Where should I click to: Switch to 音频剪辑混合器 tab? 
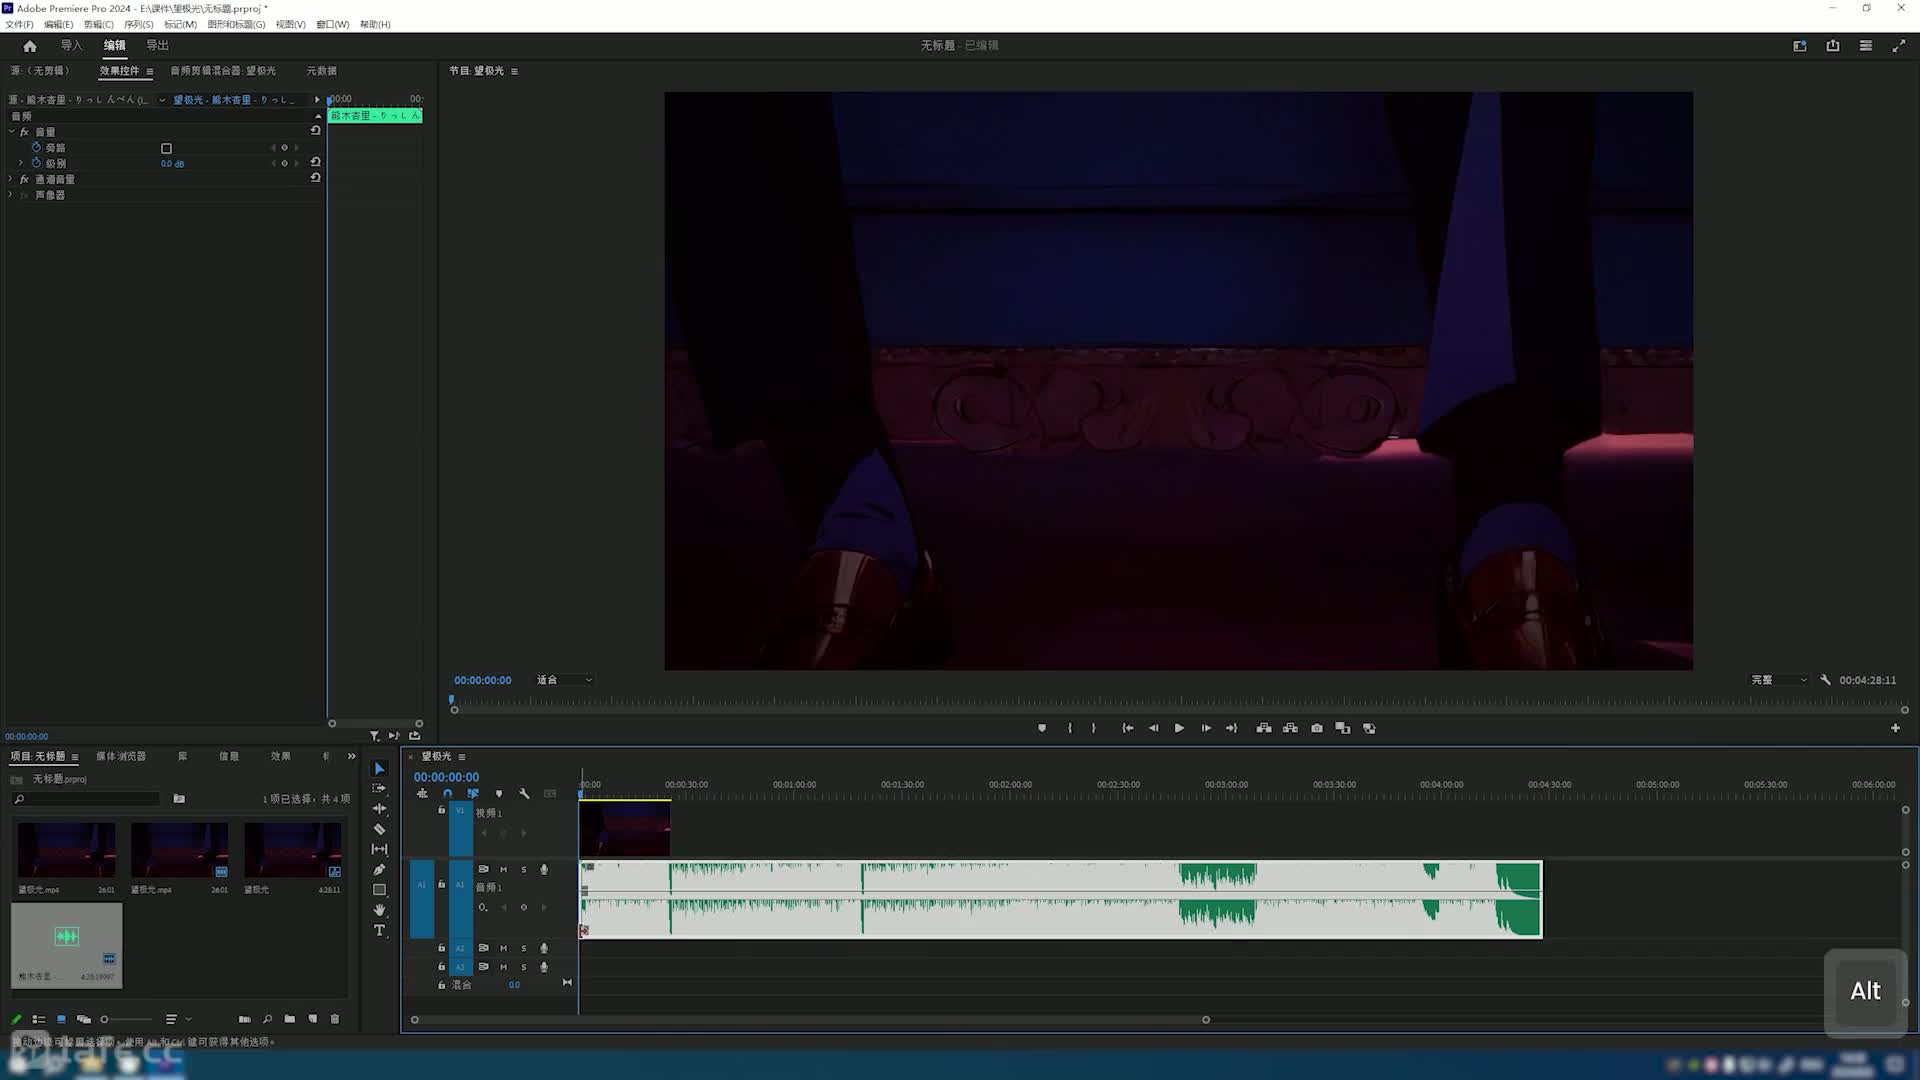(x=223, y=71)
